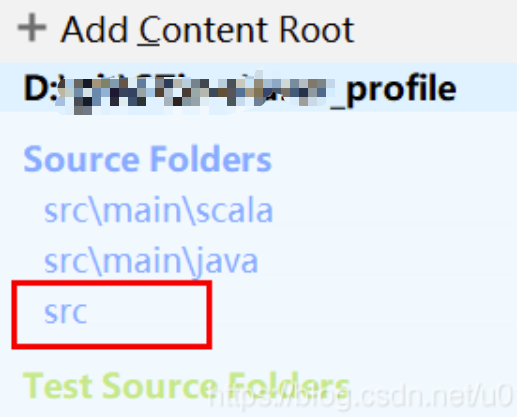This screenshot has width=517, height=417.
Task: Click the drive letter D: in root path
Action: coord(40,89)
